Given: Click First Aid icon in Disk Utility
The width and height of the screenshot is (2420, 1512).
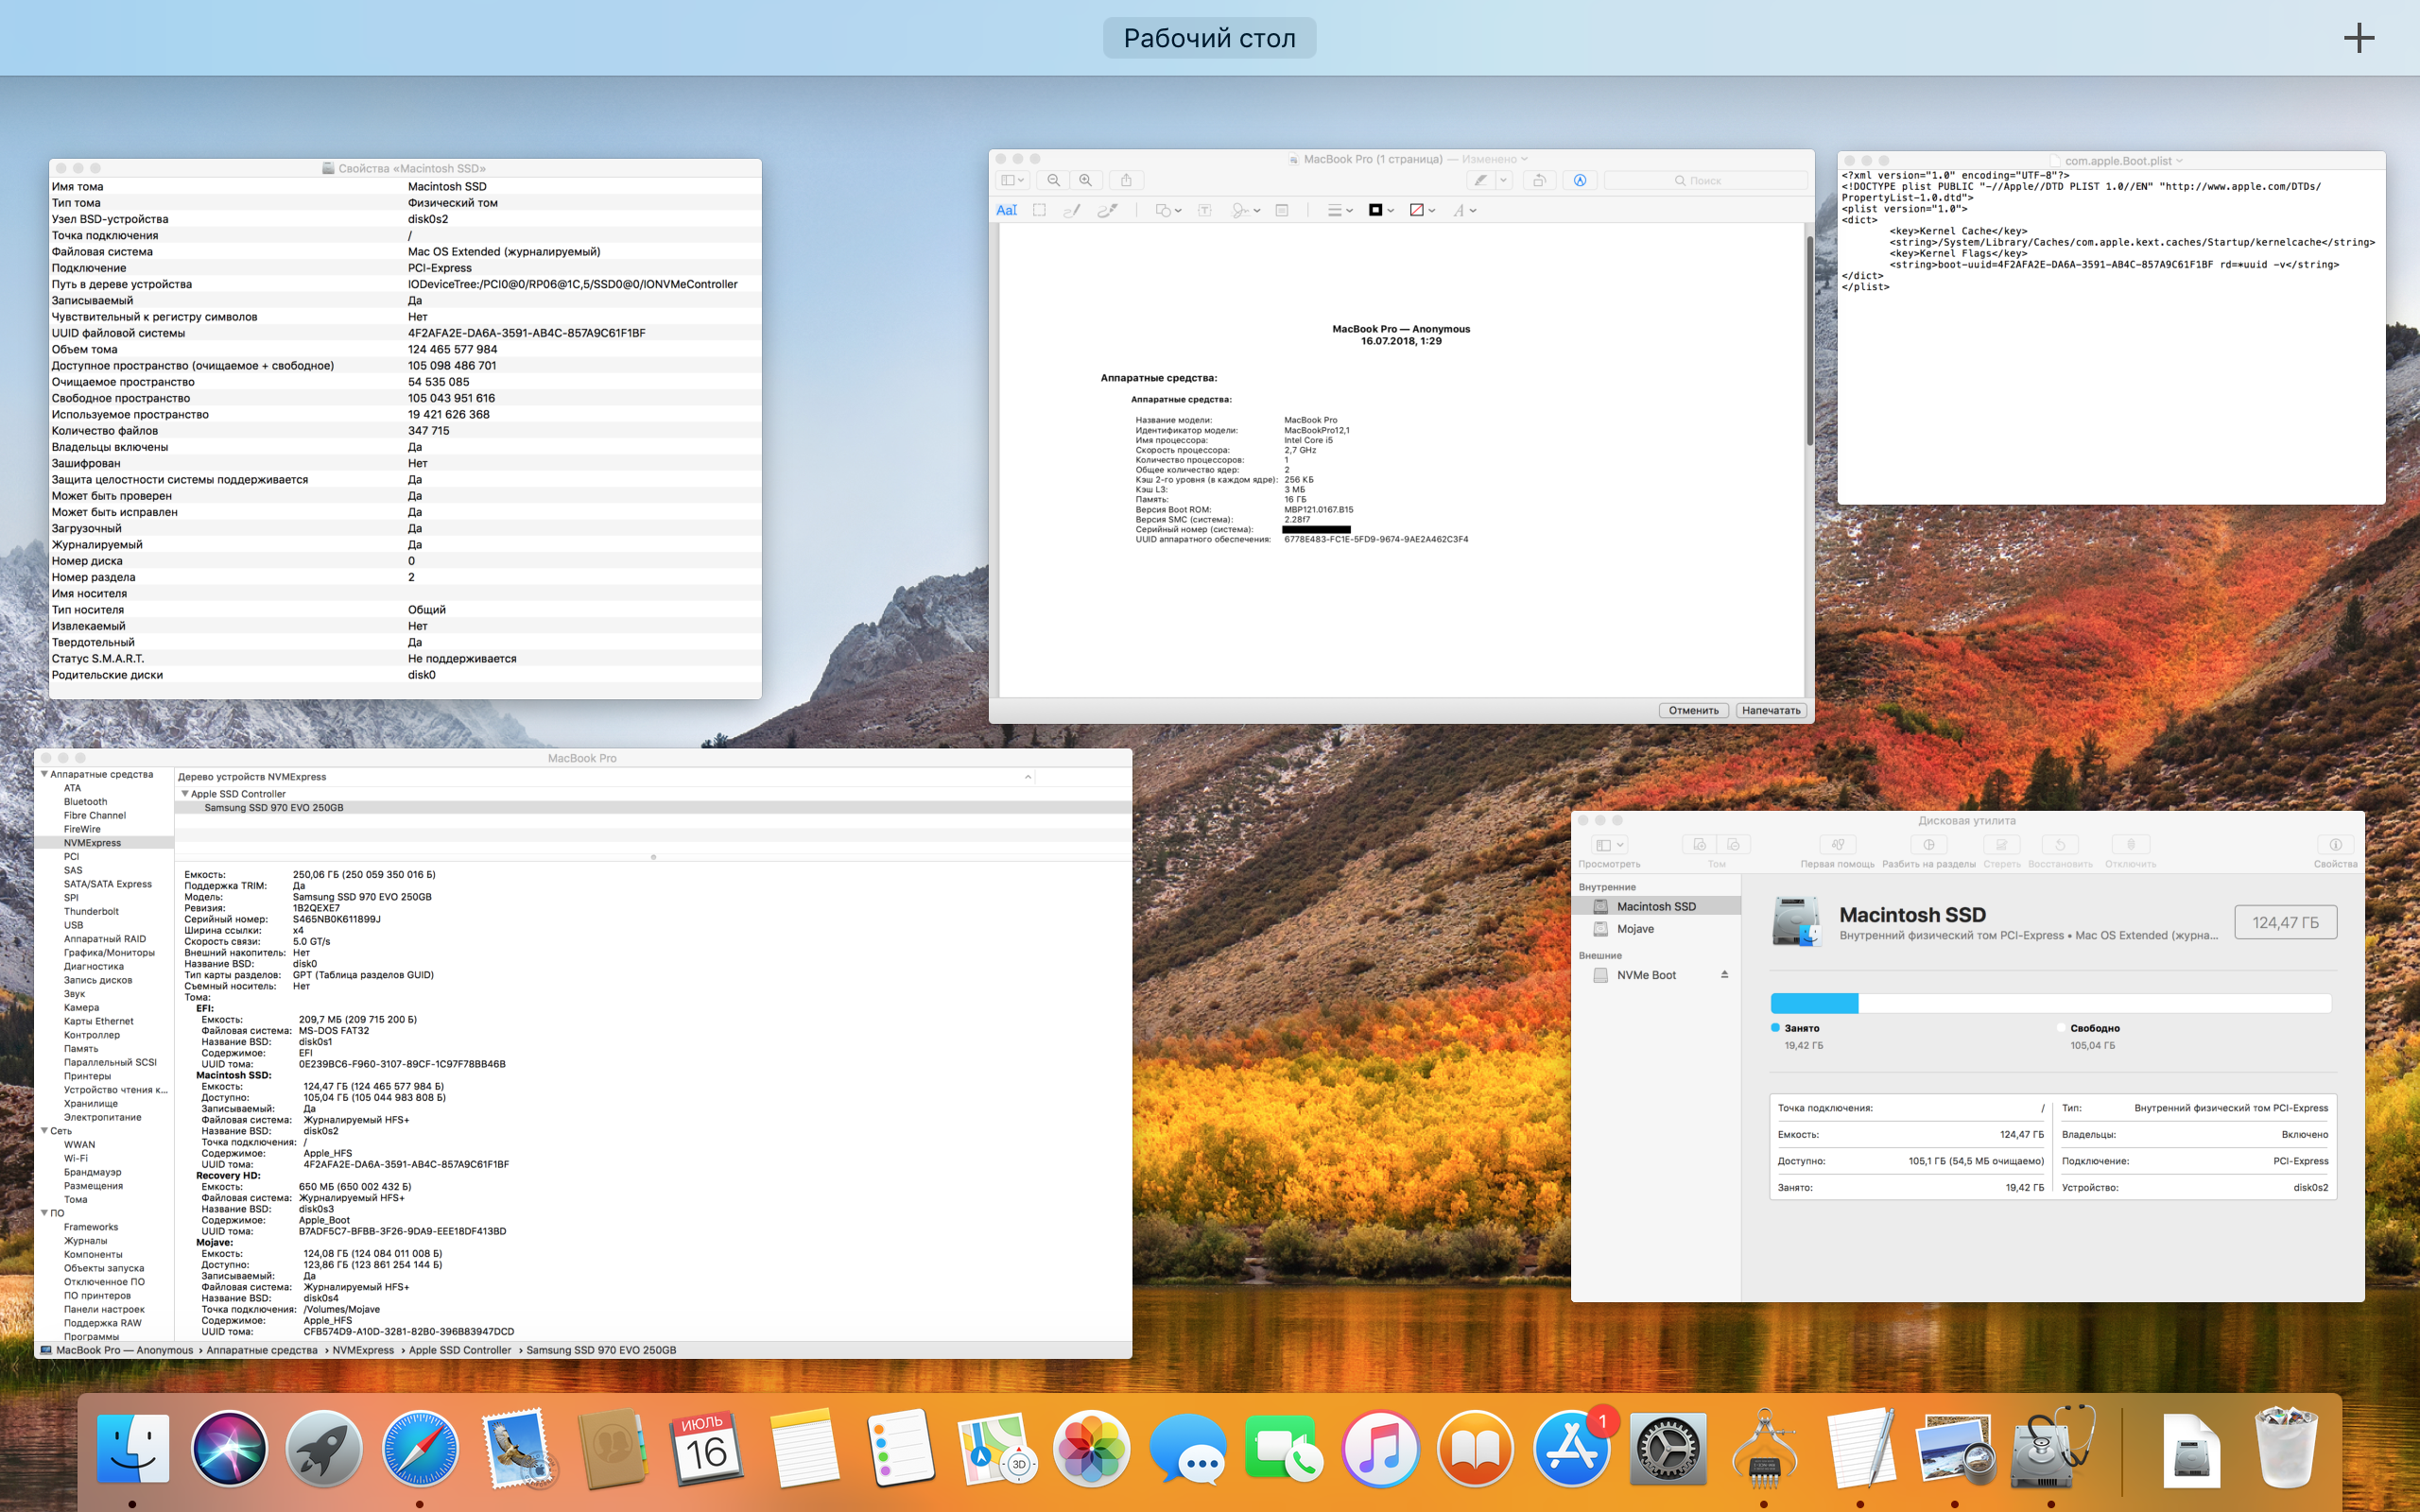Looking at the screenshot, I should 1837,845.
